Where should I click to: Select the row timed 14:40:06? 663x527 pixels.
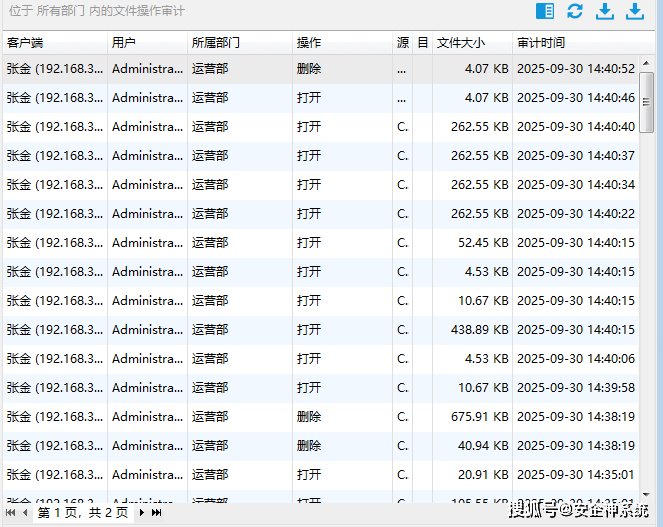pyautogui.click(x=321, y=359)
